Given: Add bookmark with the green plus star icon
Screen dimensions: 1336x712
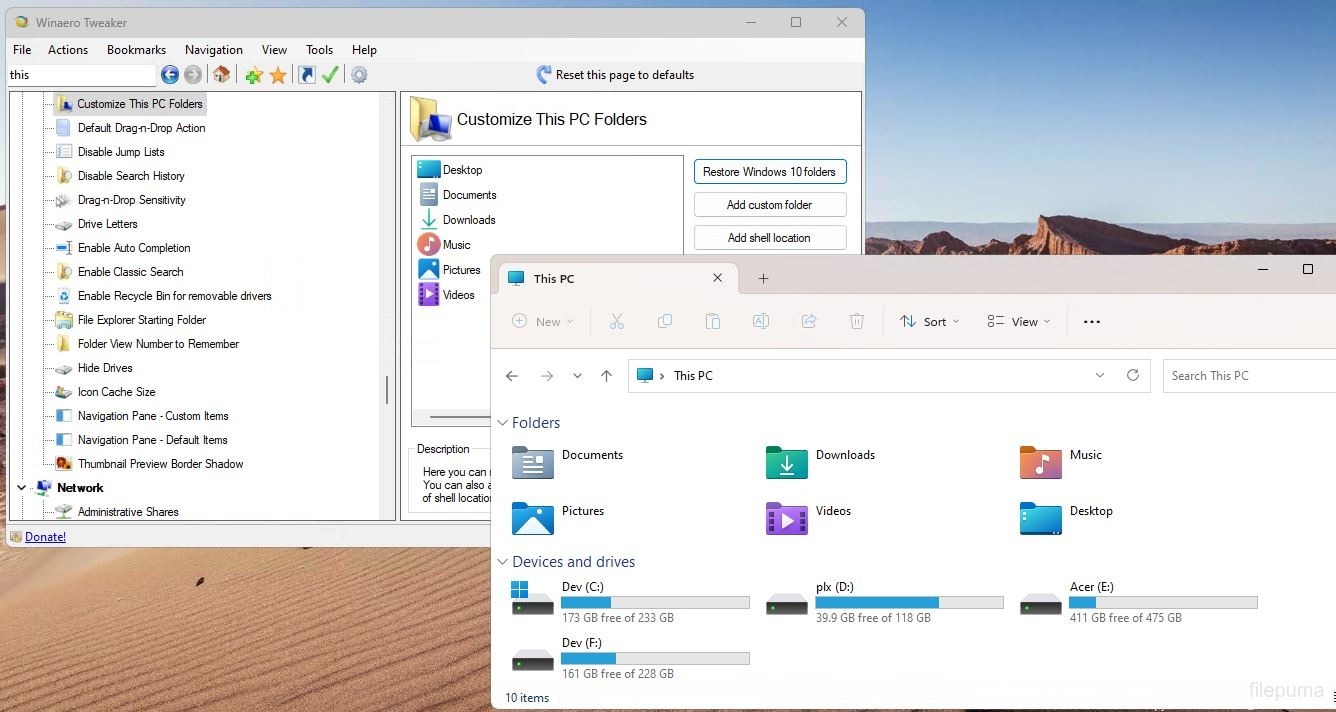Looking at the screenshot, I should click(254, 75).
